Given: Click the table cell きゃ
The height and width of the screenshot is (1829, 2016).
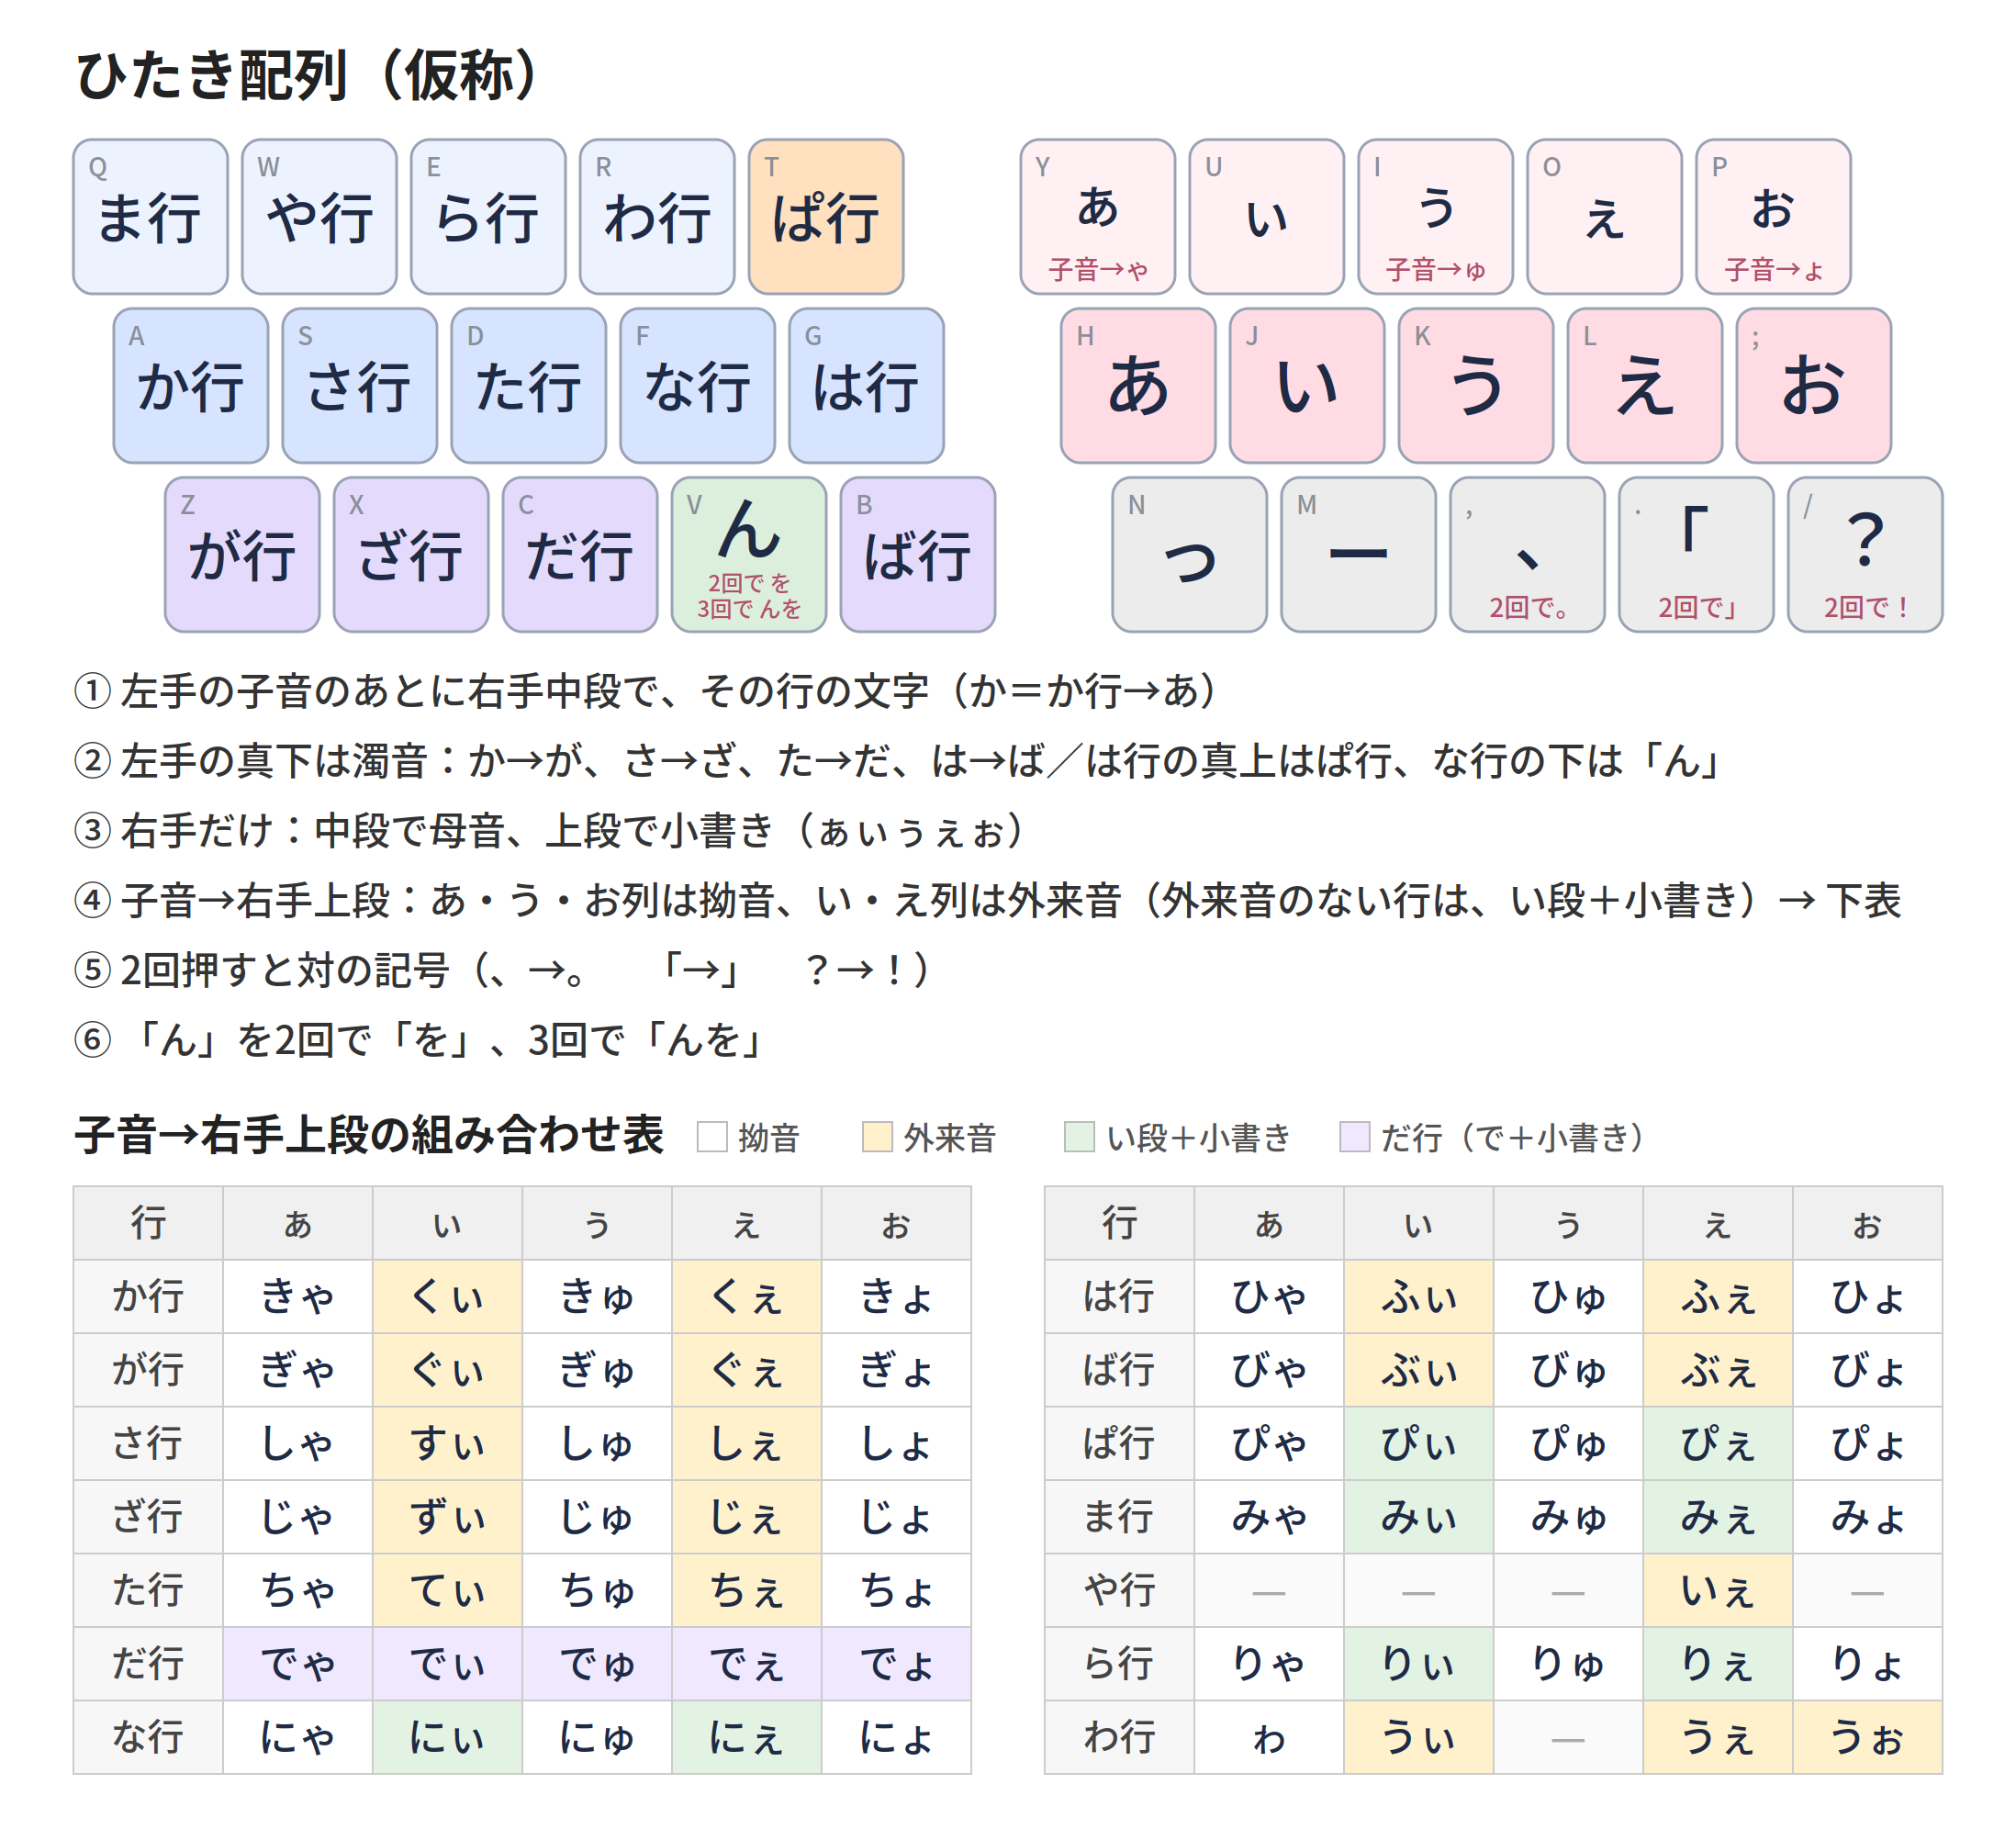Looking at the screenshot, I should pos(298,1297).
